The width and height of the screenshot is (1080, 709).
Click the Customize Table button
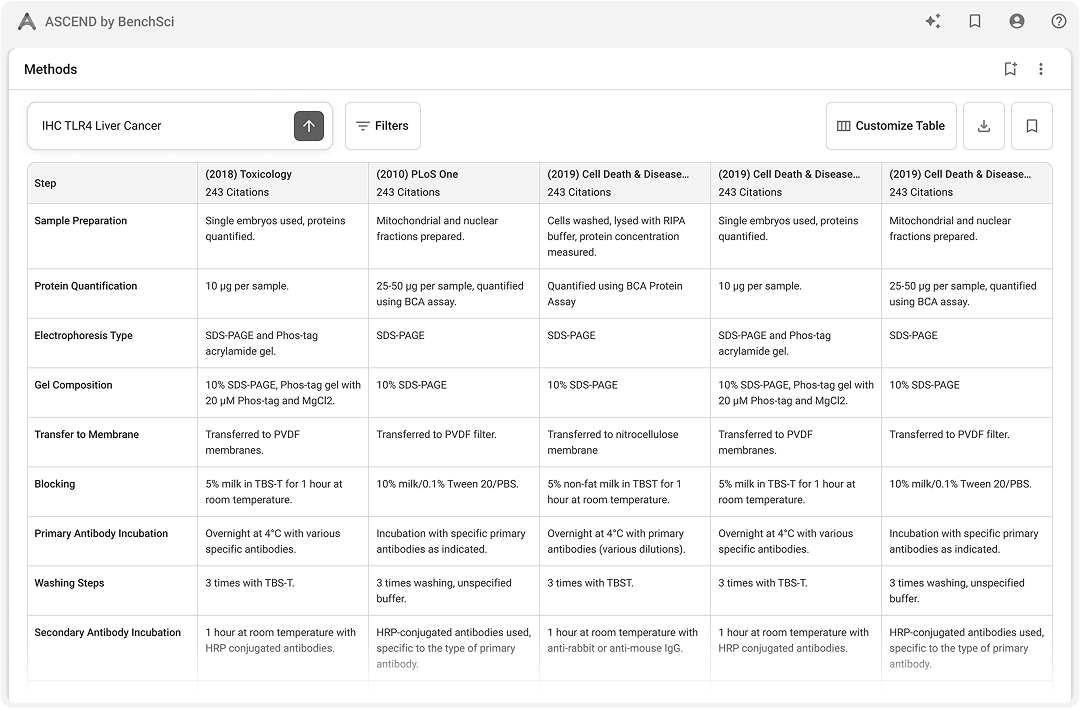pyautogui.click(x=891, y=126)
